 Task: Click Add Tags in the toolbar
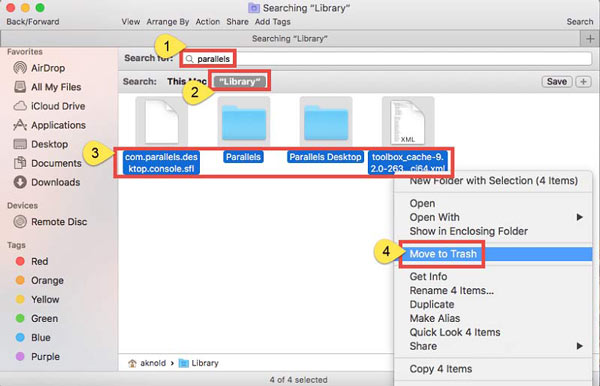(273, 22)
